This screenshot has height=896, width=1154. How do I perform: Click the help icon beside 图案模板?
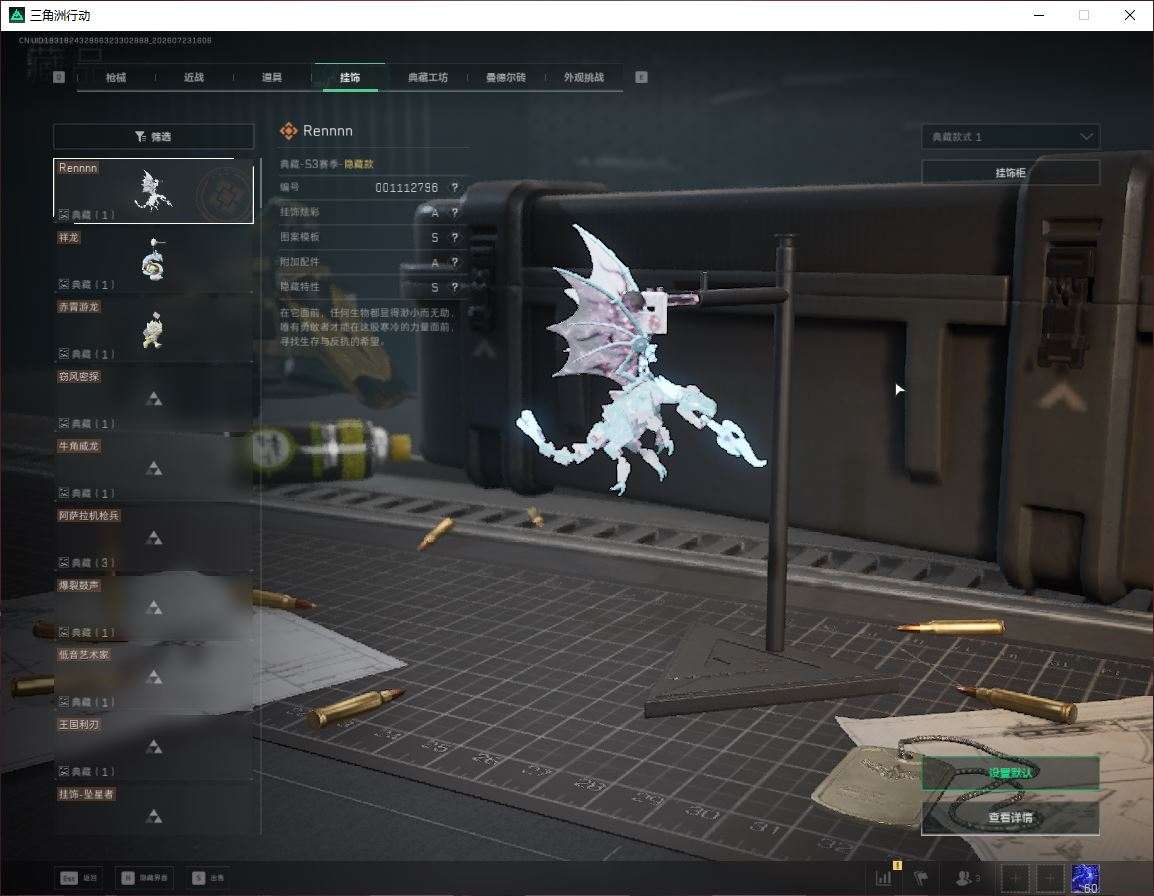(x=455, y=237)
